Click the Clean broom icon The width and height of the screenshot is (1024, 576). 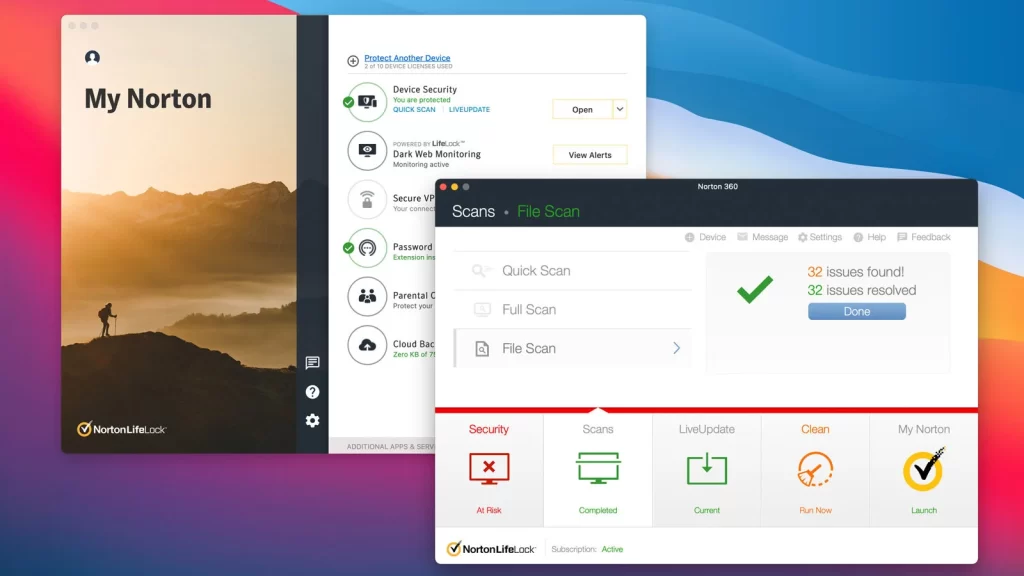click(815, 469)
